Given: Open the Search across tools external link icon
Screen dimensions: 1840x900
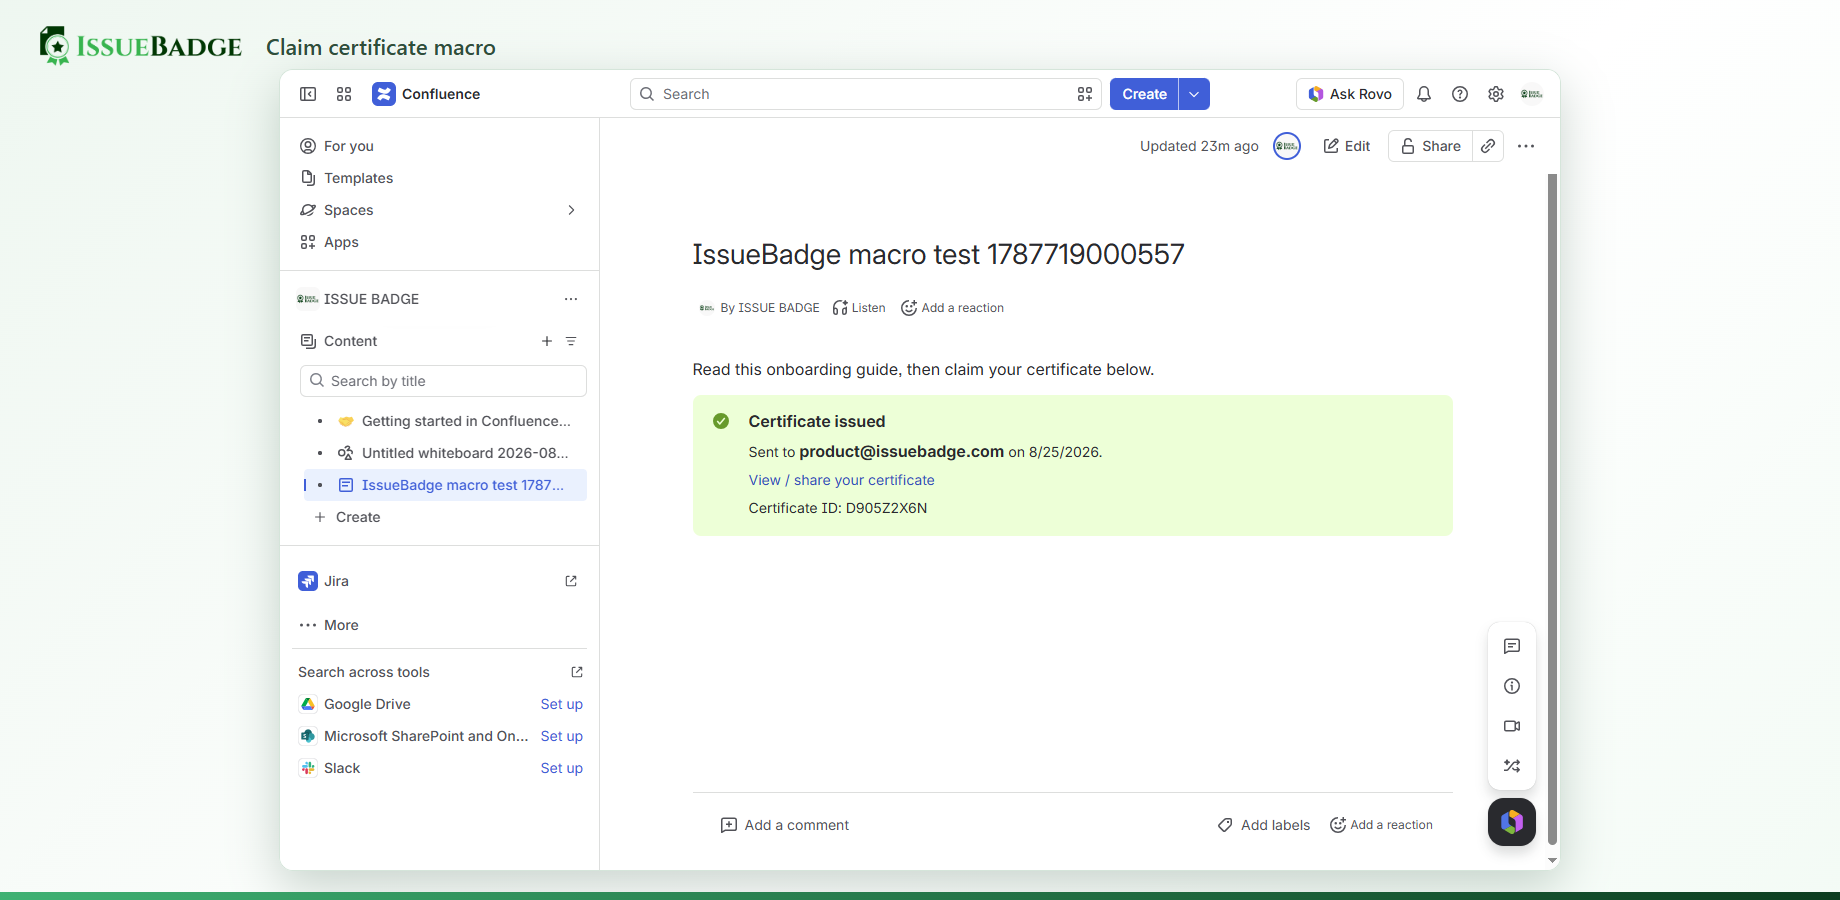Looking at the screenshot, I should [x=577, y=672].
